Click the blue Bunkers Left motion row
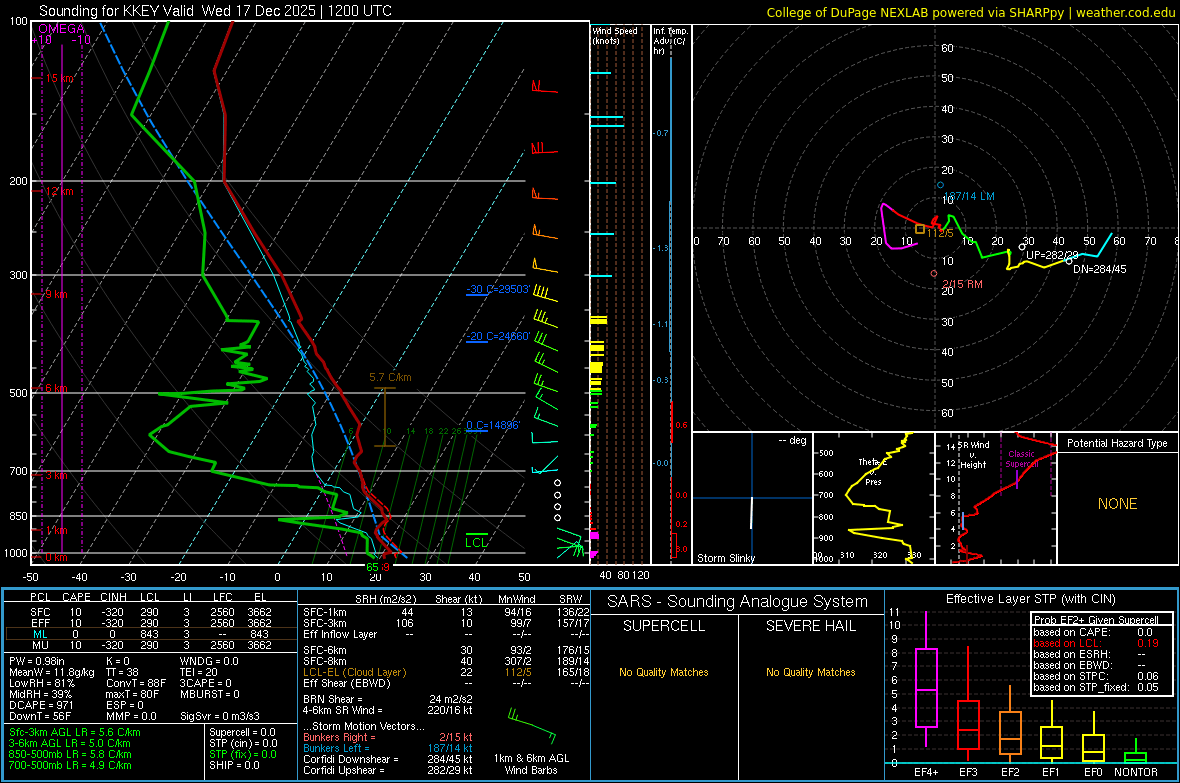 388,748
